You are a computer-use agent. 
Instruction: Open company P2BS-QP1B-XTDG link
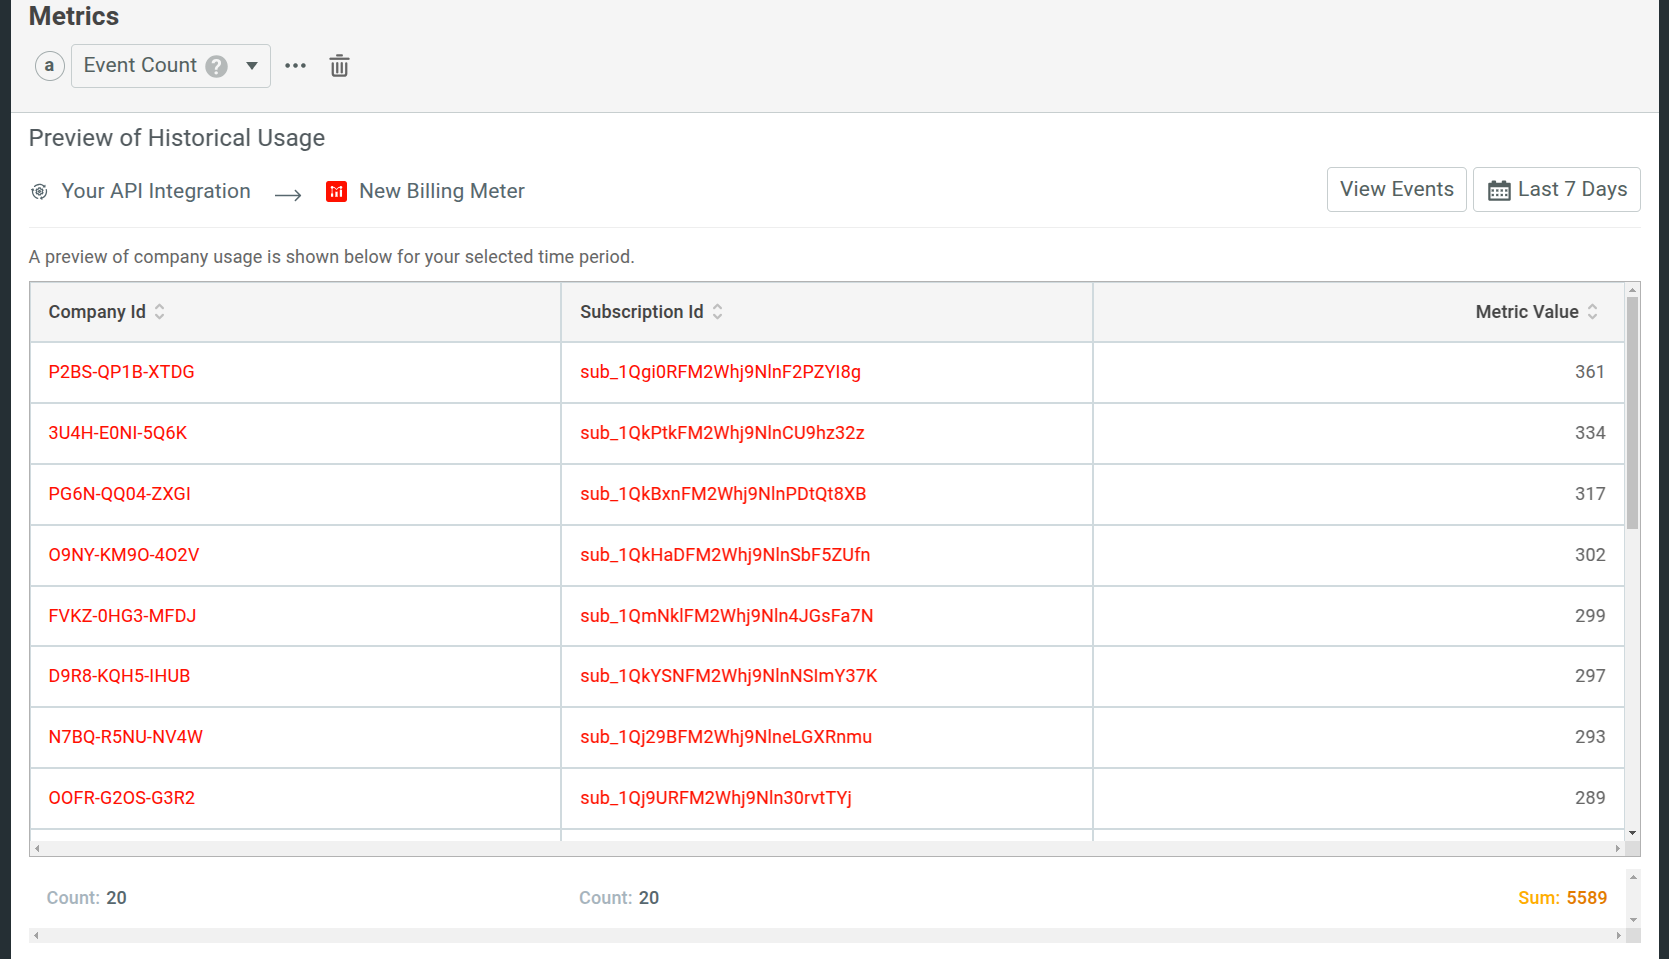click(121, 372)
